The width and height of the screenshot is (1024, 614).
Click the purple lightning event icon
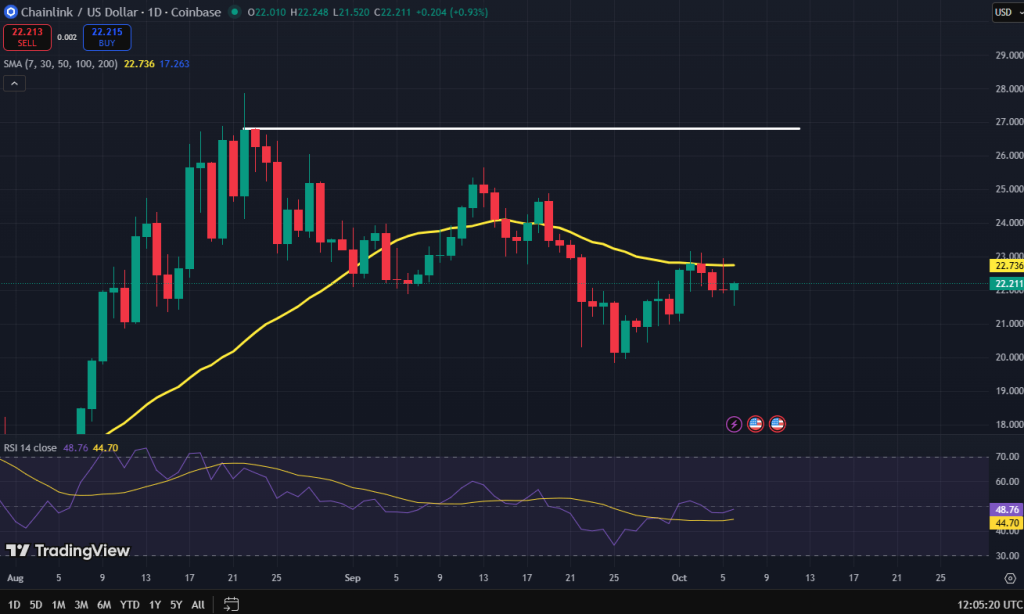pyautogui.click(x=734, y=424)
